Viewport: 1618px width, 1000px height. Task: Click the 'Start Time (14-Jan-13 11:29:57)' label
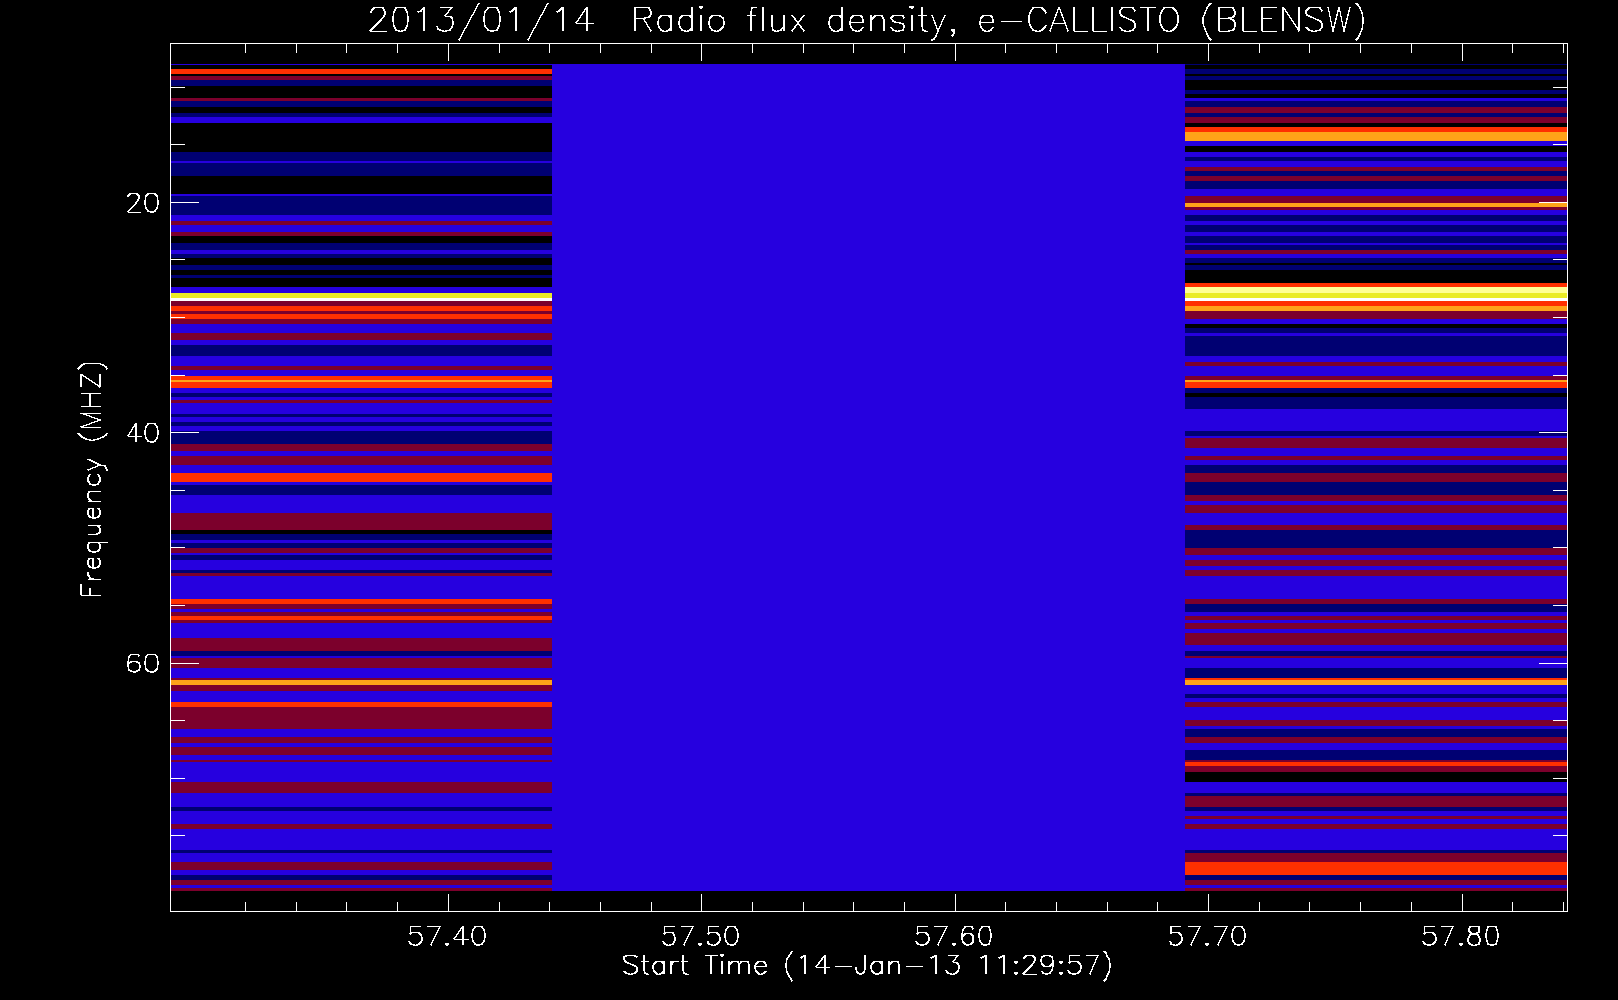(867, 966)
